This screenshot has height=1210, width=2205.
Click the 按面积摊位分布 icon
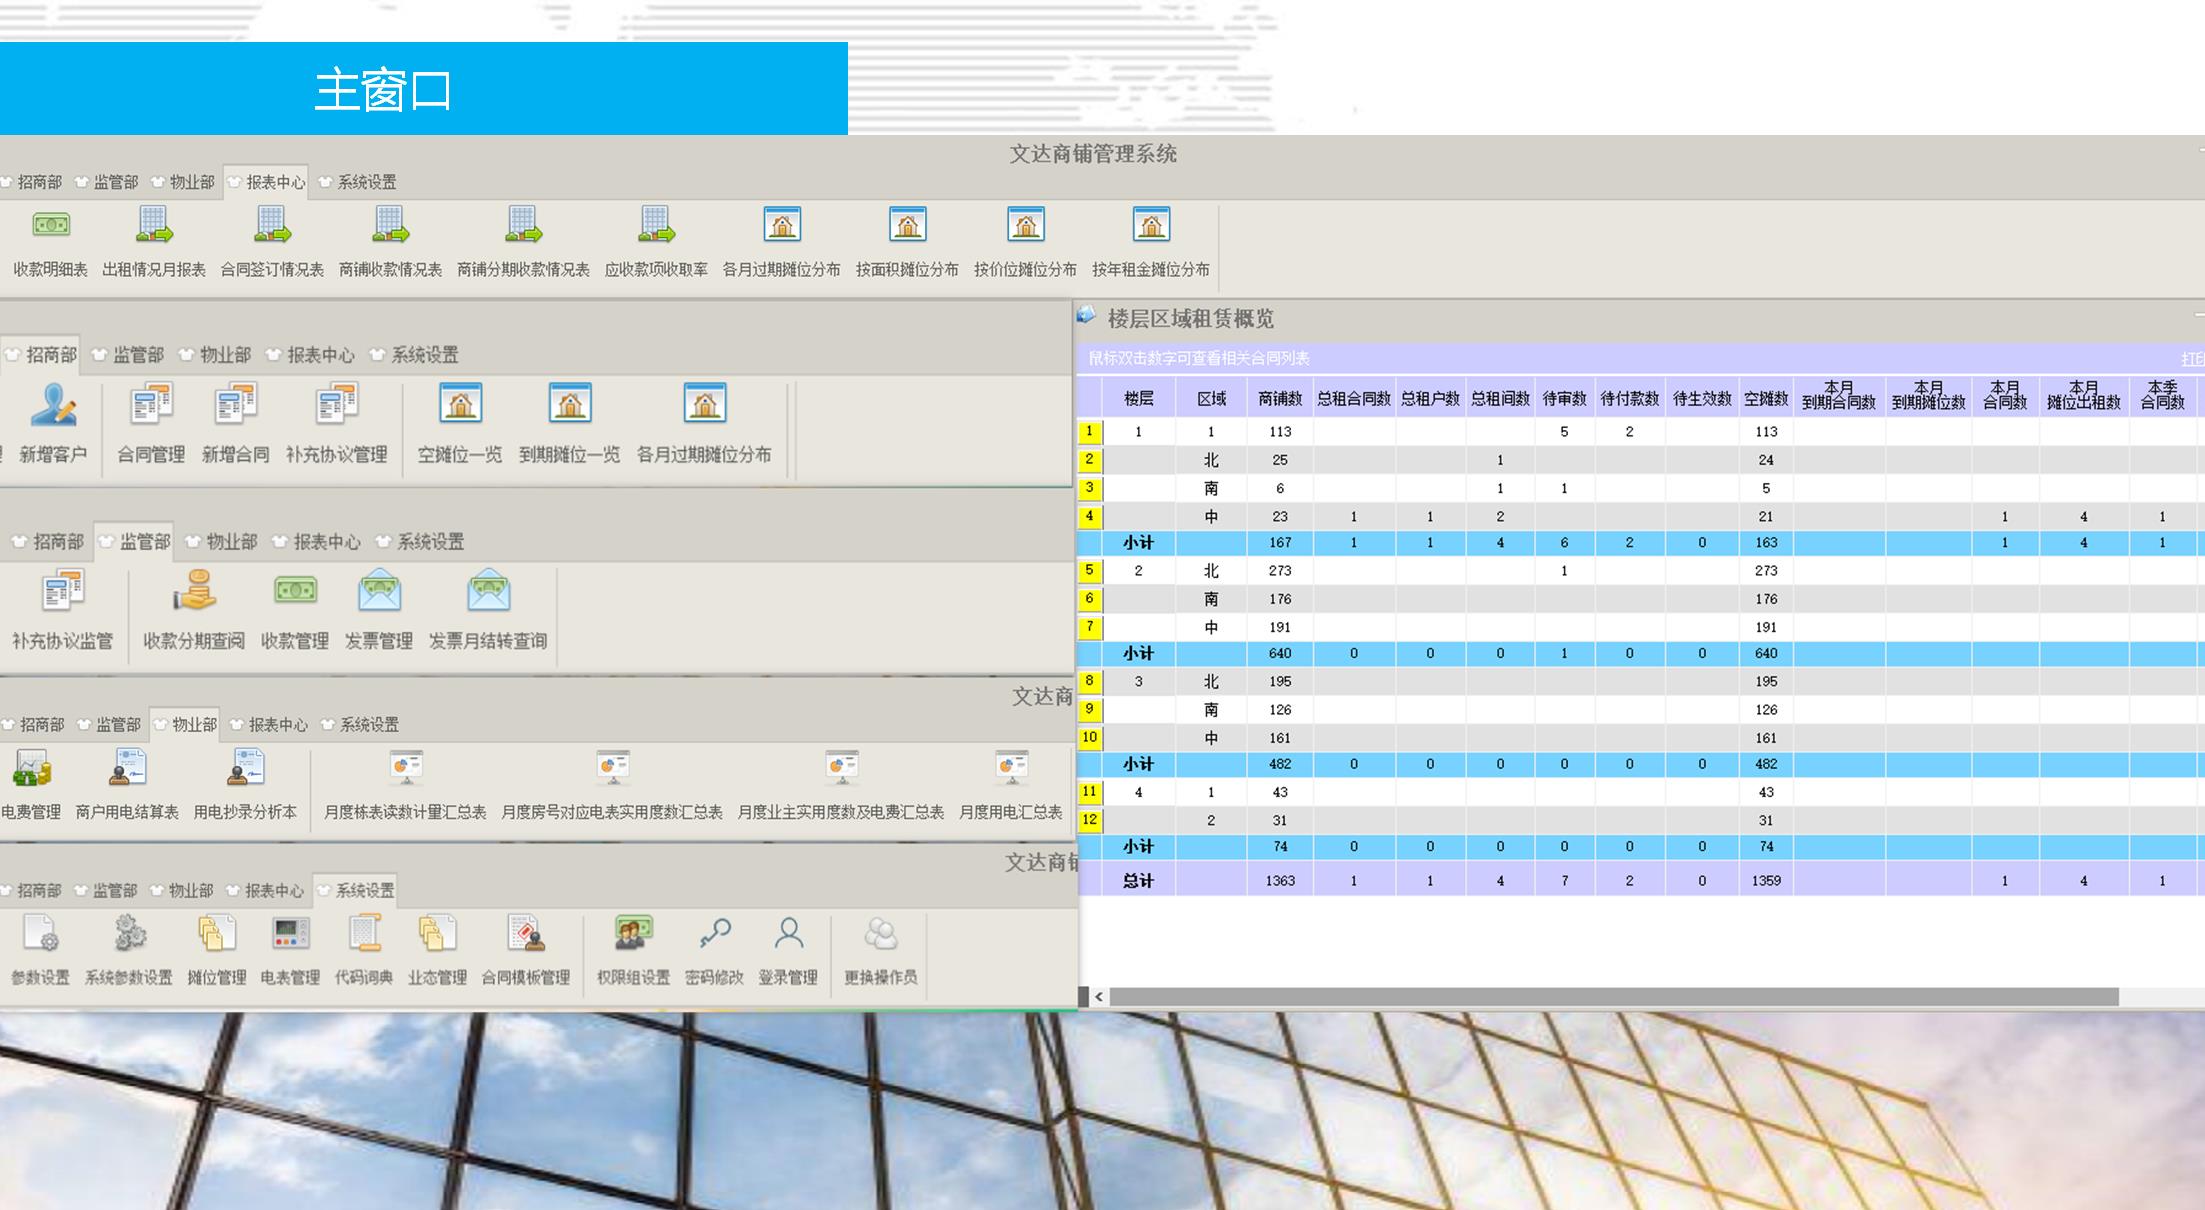(x=907, y=226)
